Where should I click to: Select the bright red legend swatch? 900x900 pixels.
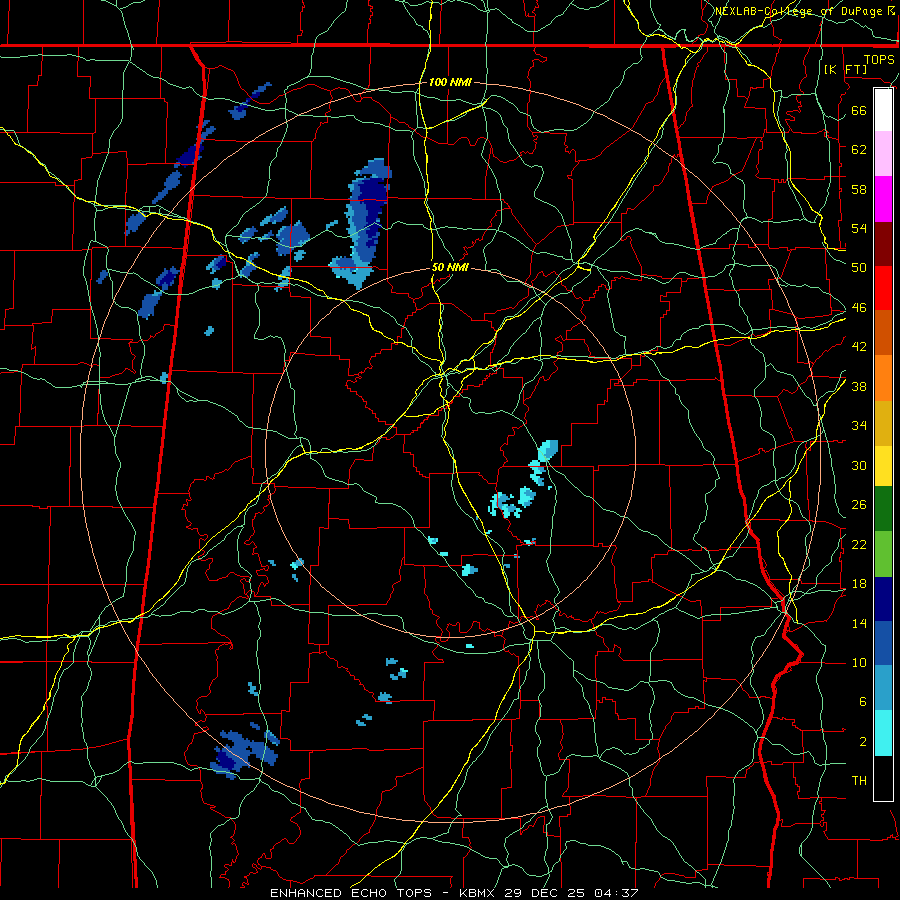tap(883, 288)
